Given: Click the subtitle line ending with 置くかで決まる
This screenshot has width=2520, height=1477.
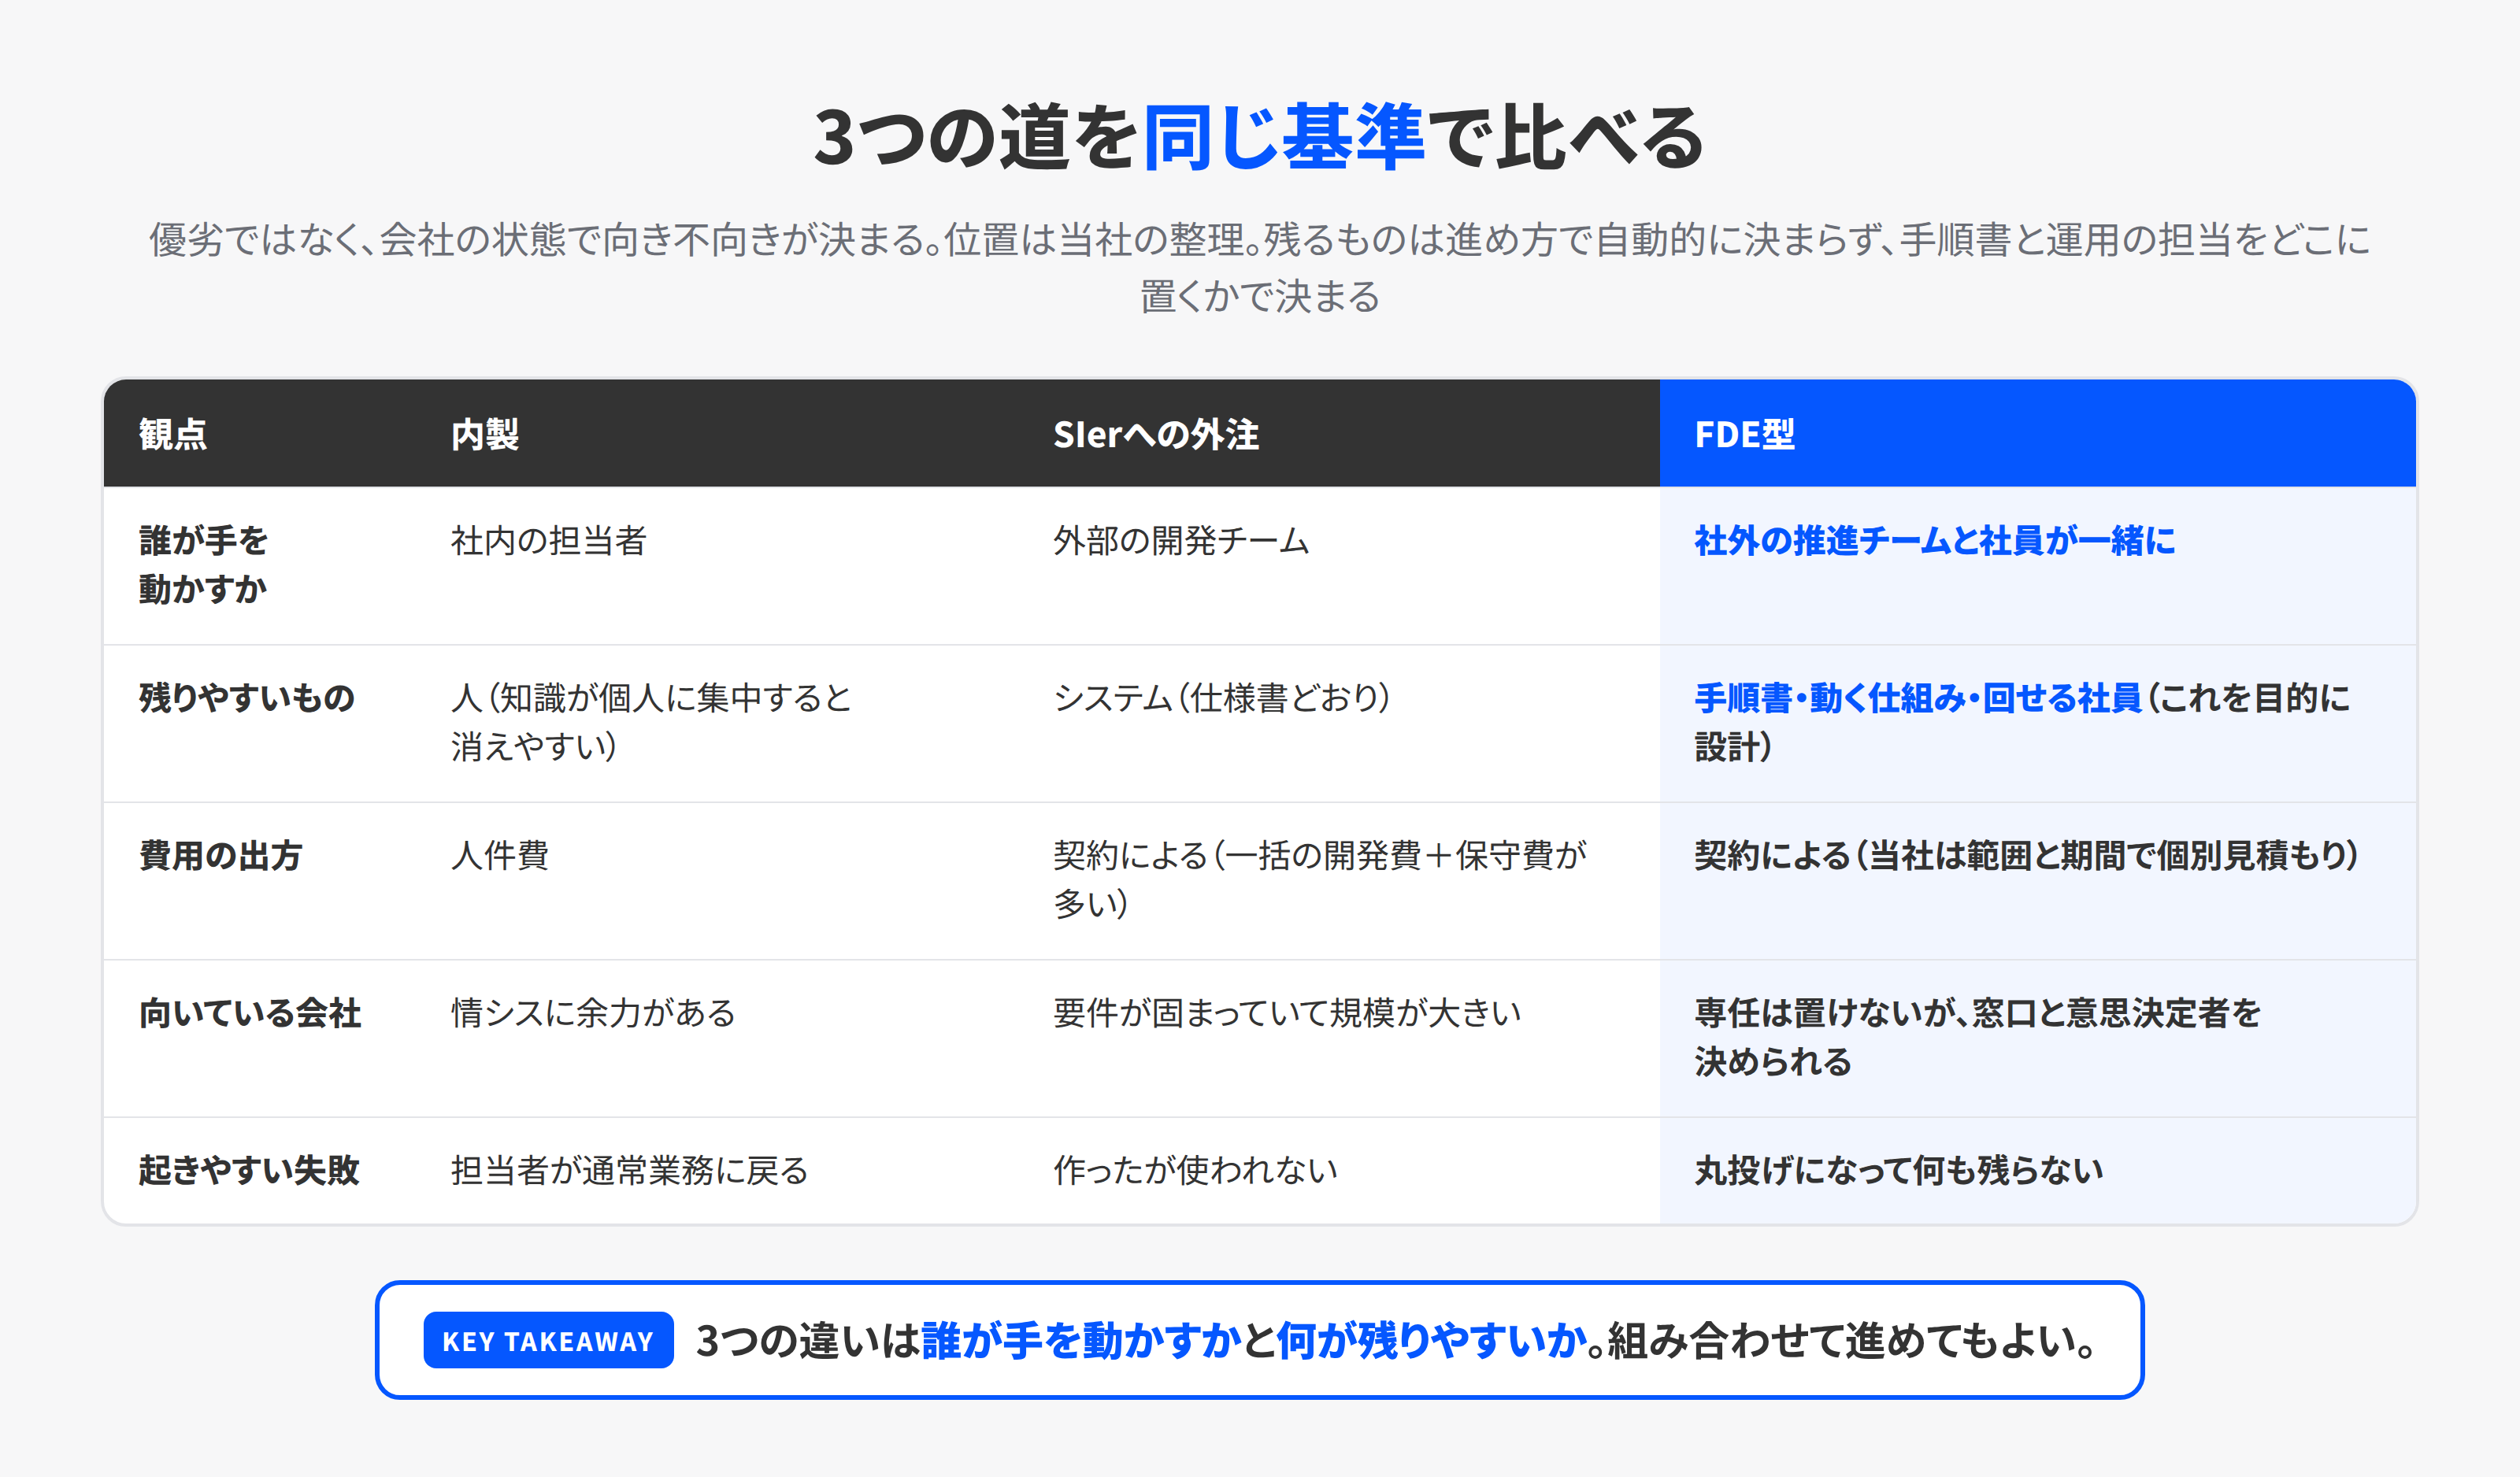Looking at the screenshot, I should tap(1259, 297).
